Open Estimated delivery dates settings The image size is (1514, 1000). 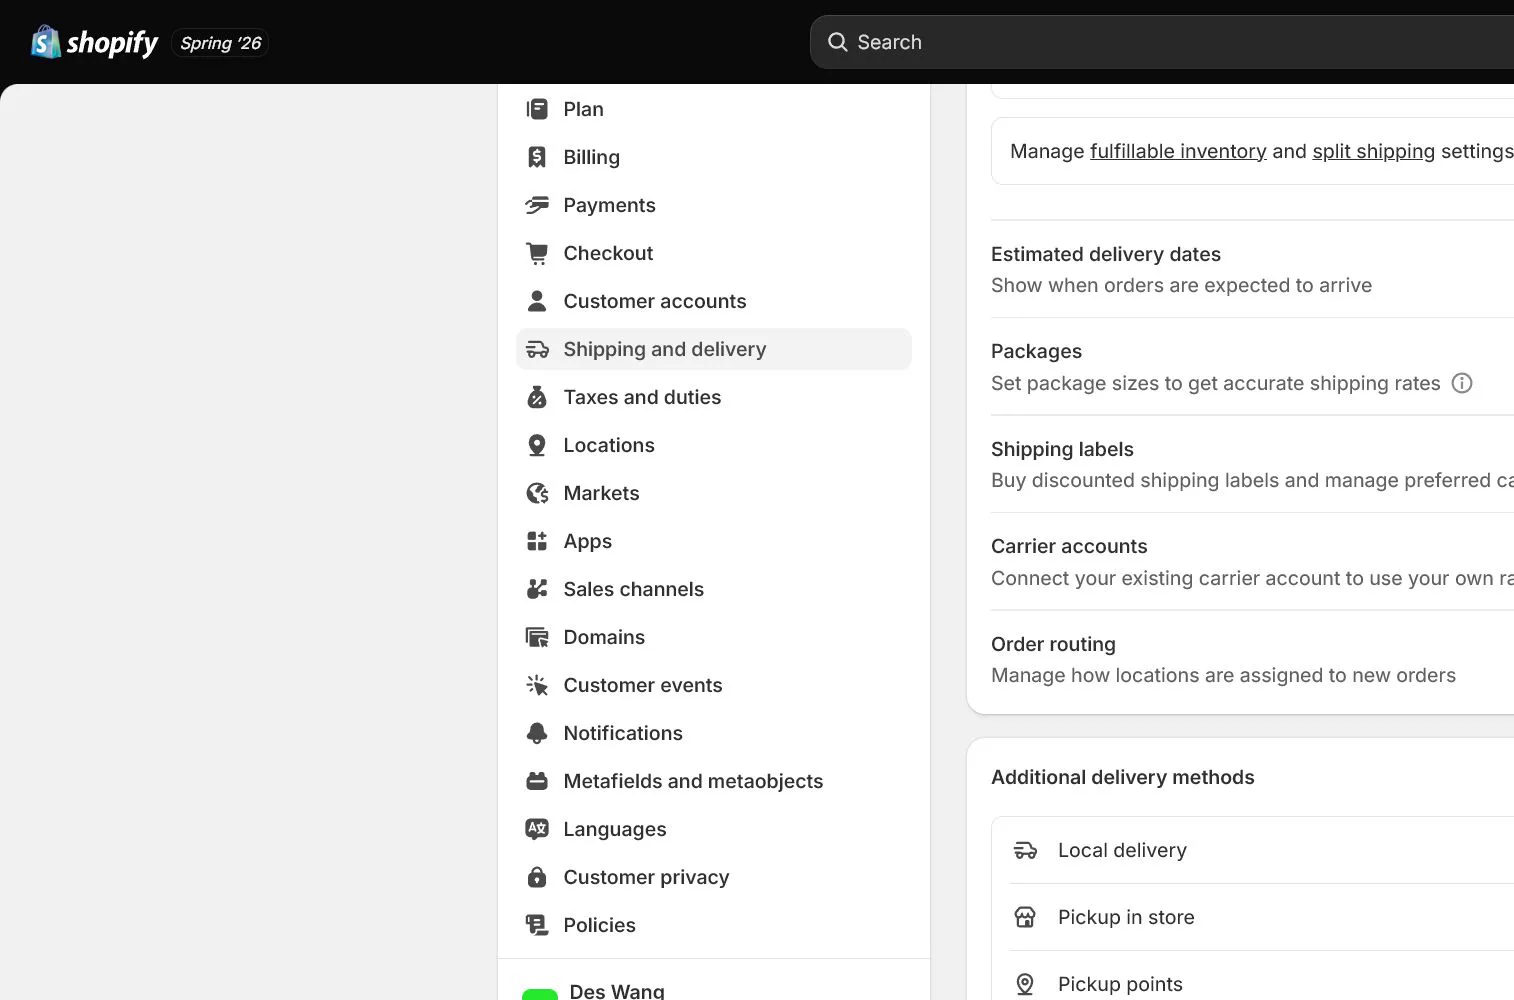[1252, 269]
